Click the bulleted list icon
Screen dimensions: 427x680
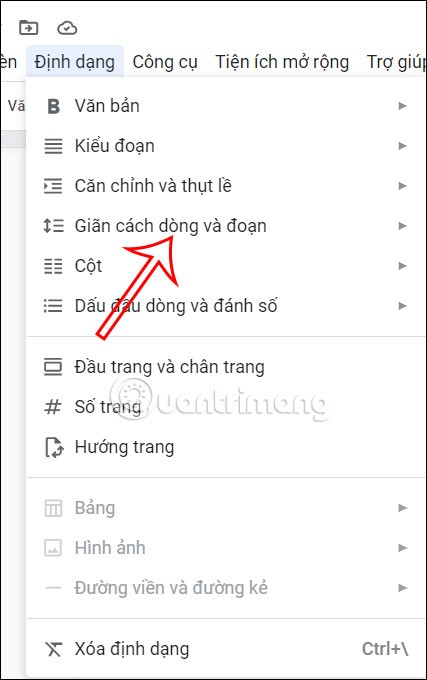click(x=53, y=306)
